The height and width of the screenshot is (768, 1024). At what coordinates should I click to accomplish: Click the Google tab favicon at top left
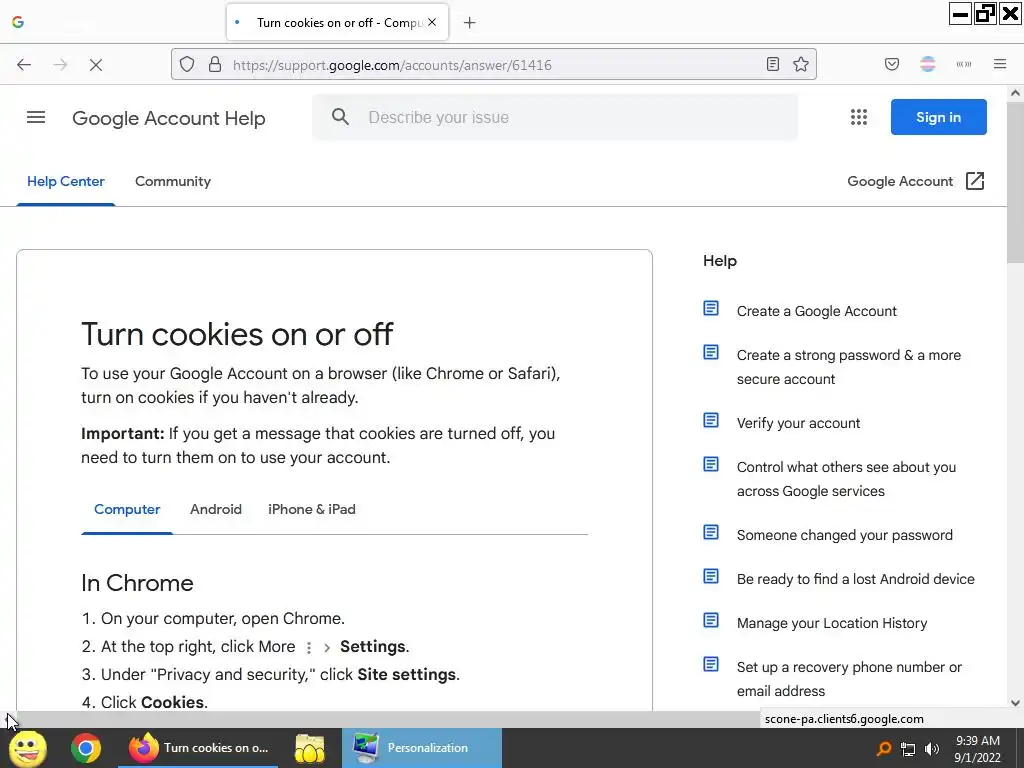coord(18,22)
